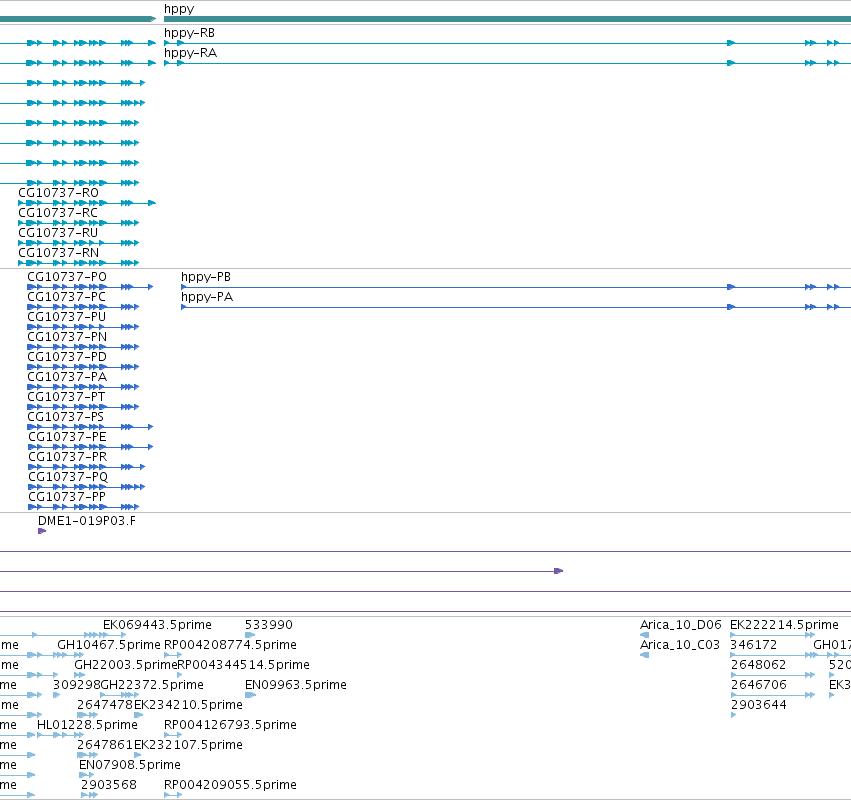Click the hppy gene label
The height and width of the screenshot is (800, 851).
[179, 9]
